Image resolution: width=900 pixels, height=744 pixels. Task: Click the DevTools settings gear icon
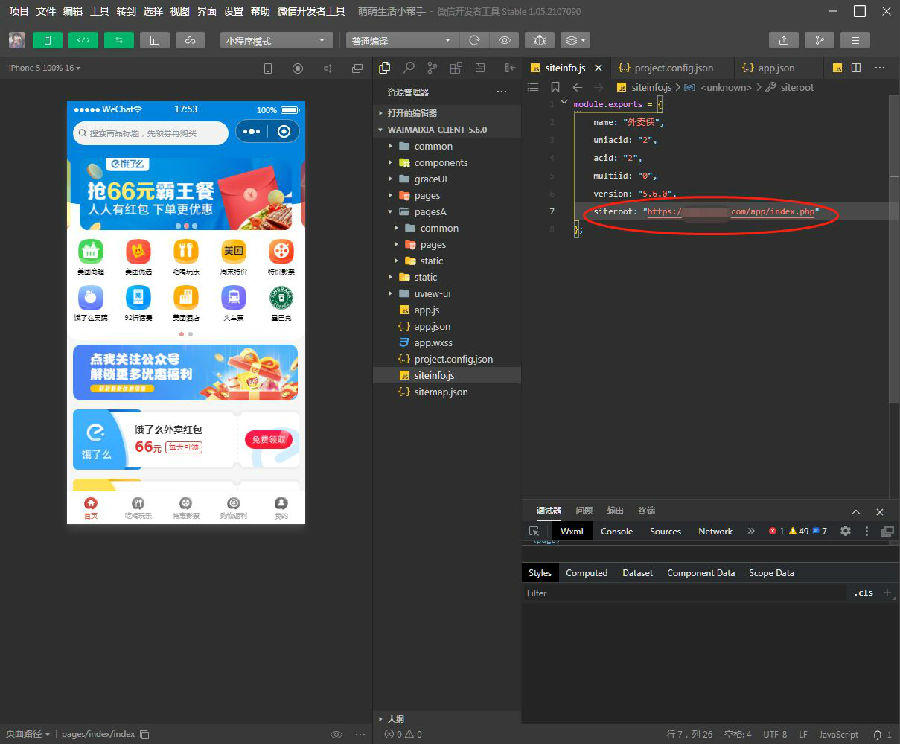click(x=845, y=531)
